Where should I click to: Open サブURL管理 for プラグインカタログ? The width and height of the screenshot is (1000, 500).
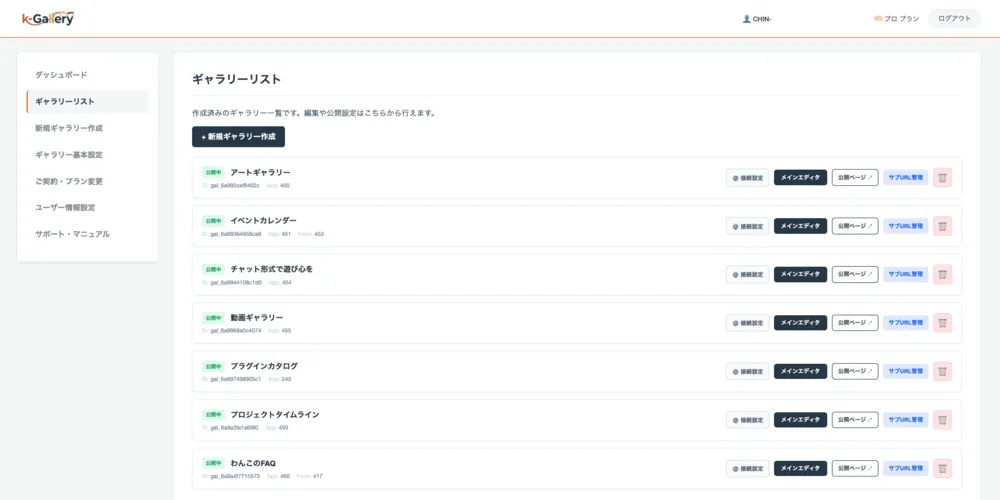906,371
